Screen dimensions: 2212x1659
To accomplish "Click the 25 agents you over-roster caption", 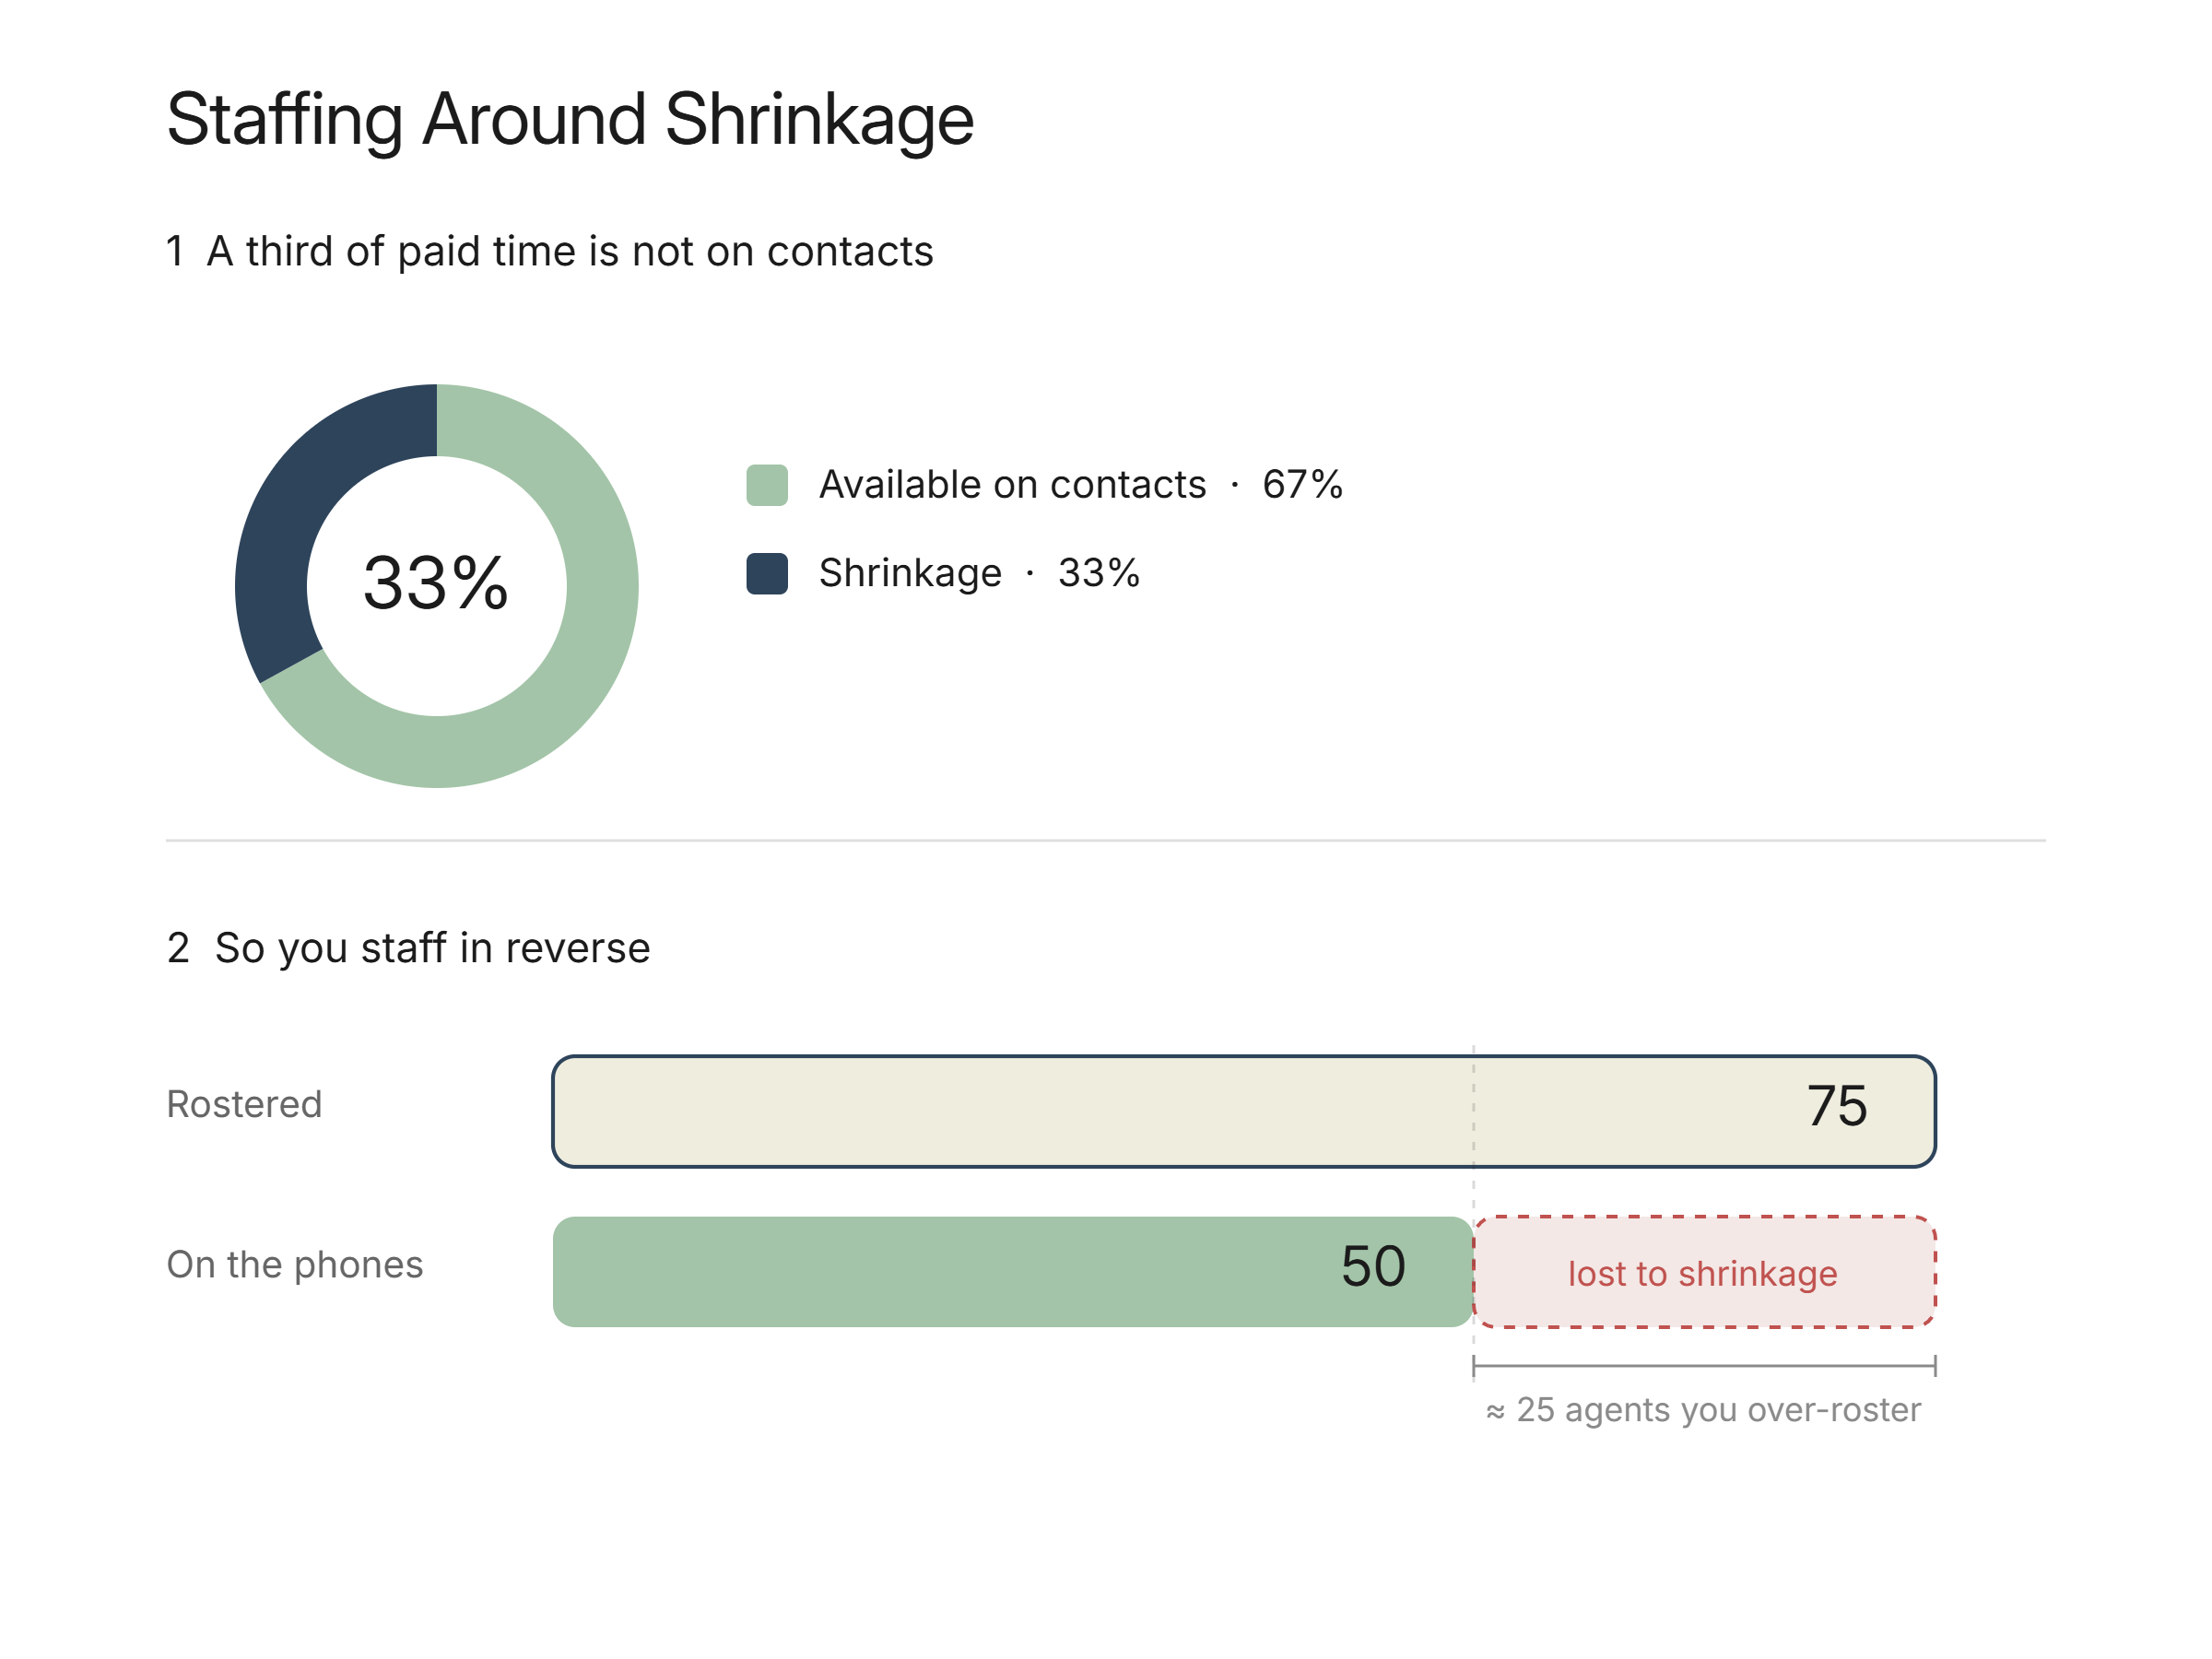I will 1703,1410.
